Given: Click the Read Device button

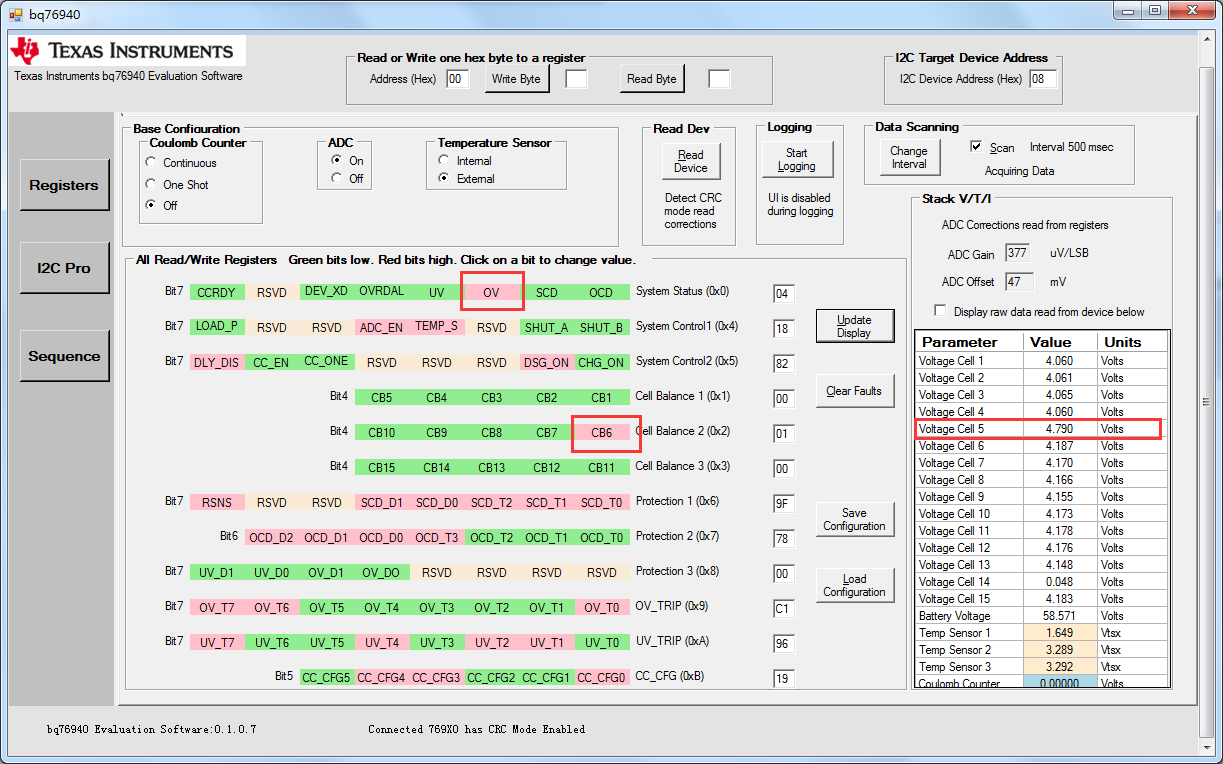Looking at the screenshot, I should pos(690,161).
